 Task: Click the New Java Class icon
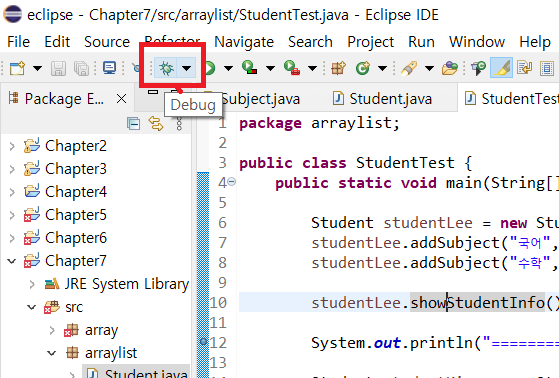click(x=363, y=68)
